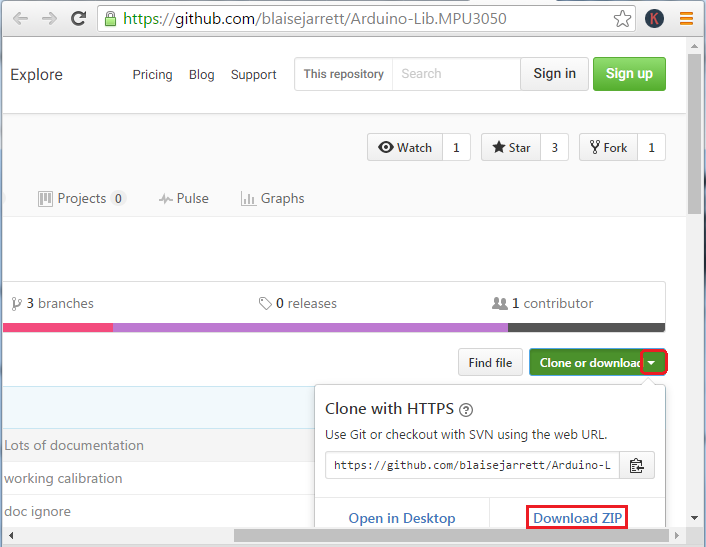Click the horizontal scrollbar right arrow

pyautogui.click(x=677, y=535)
